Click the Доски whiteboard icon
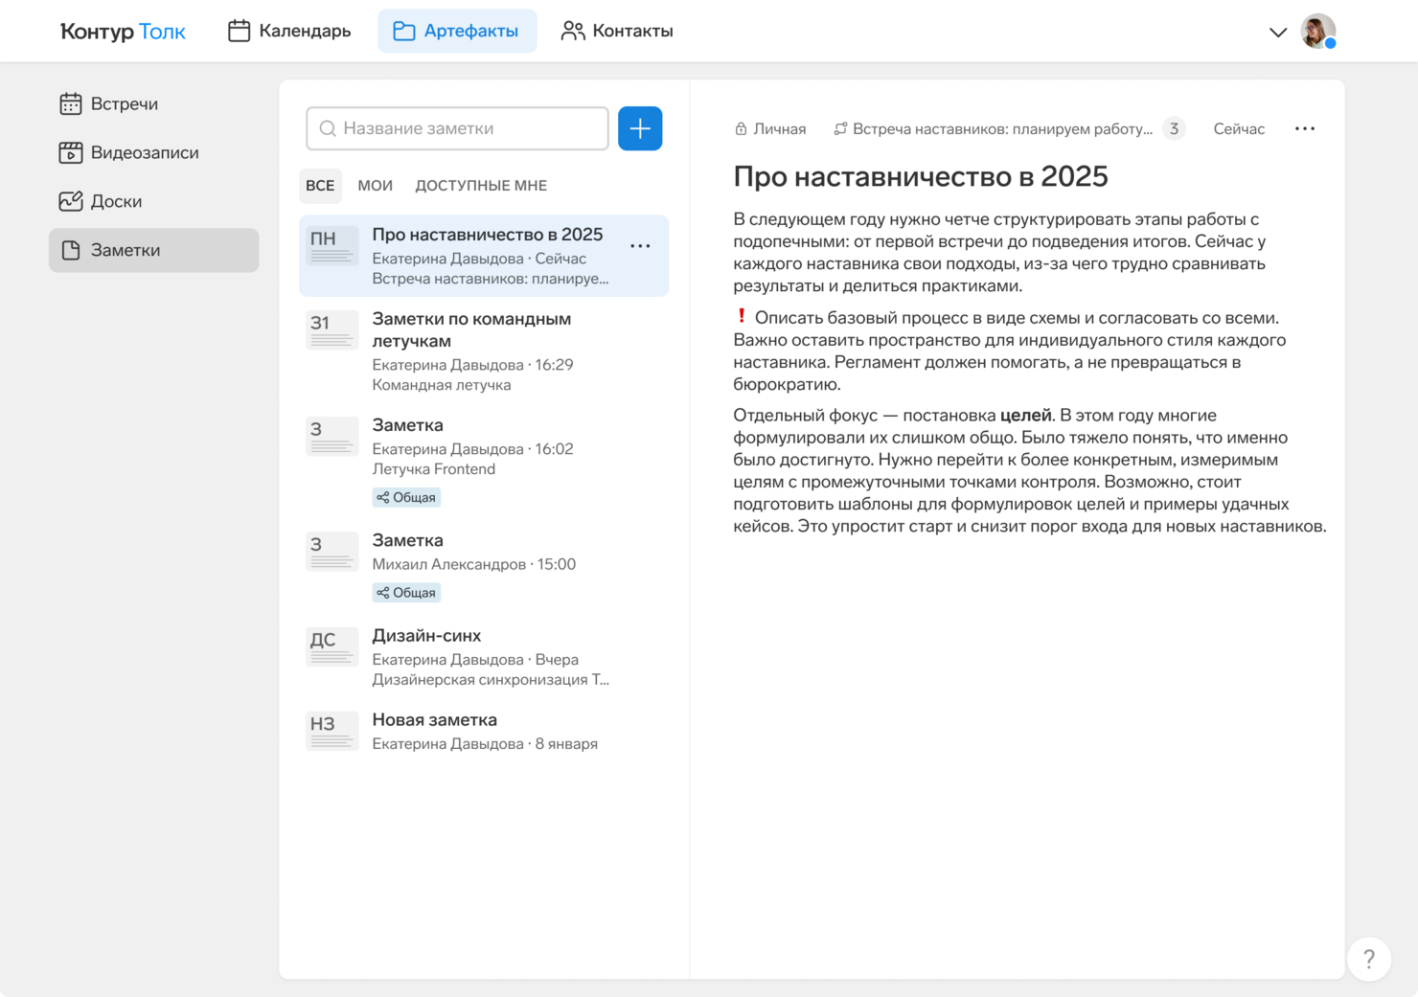Viewport: 1418px width, 997px height. pos(70,201)
